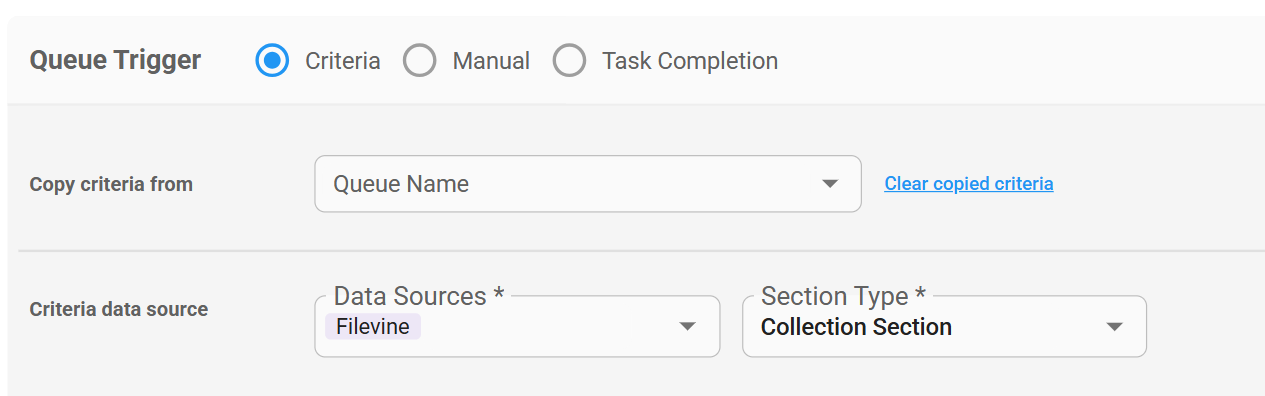Screen dimensions: 1265x396
Task: Click the Manual label text
Action: [x=491, y=61]
